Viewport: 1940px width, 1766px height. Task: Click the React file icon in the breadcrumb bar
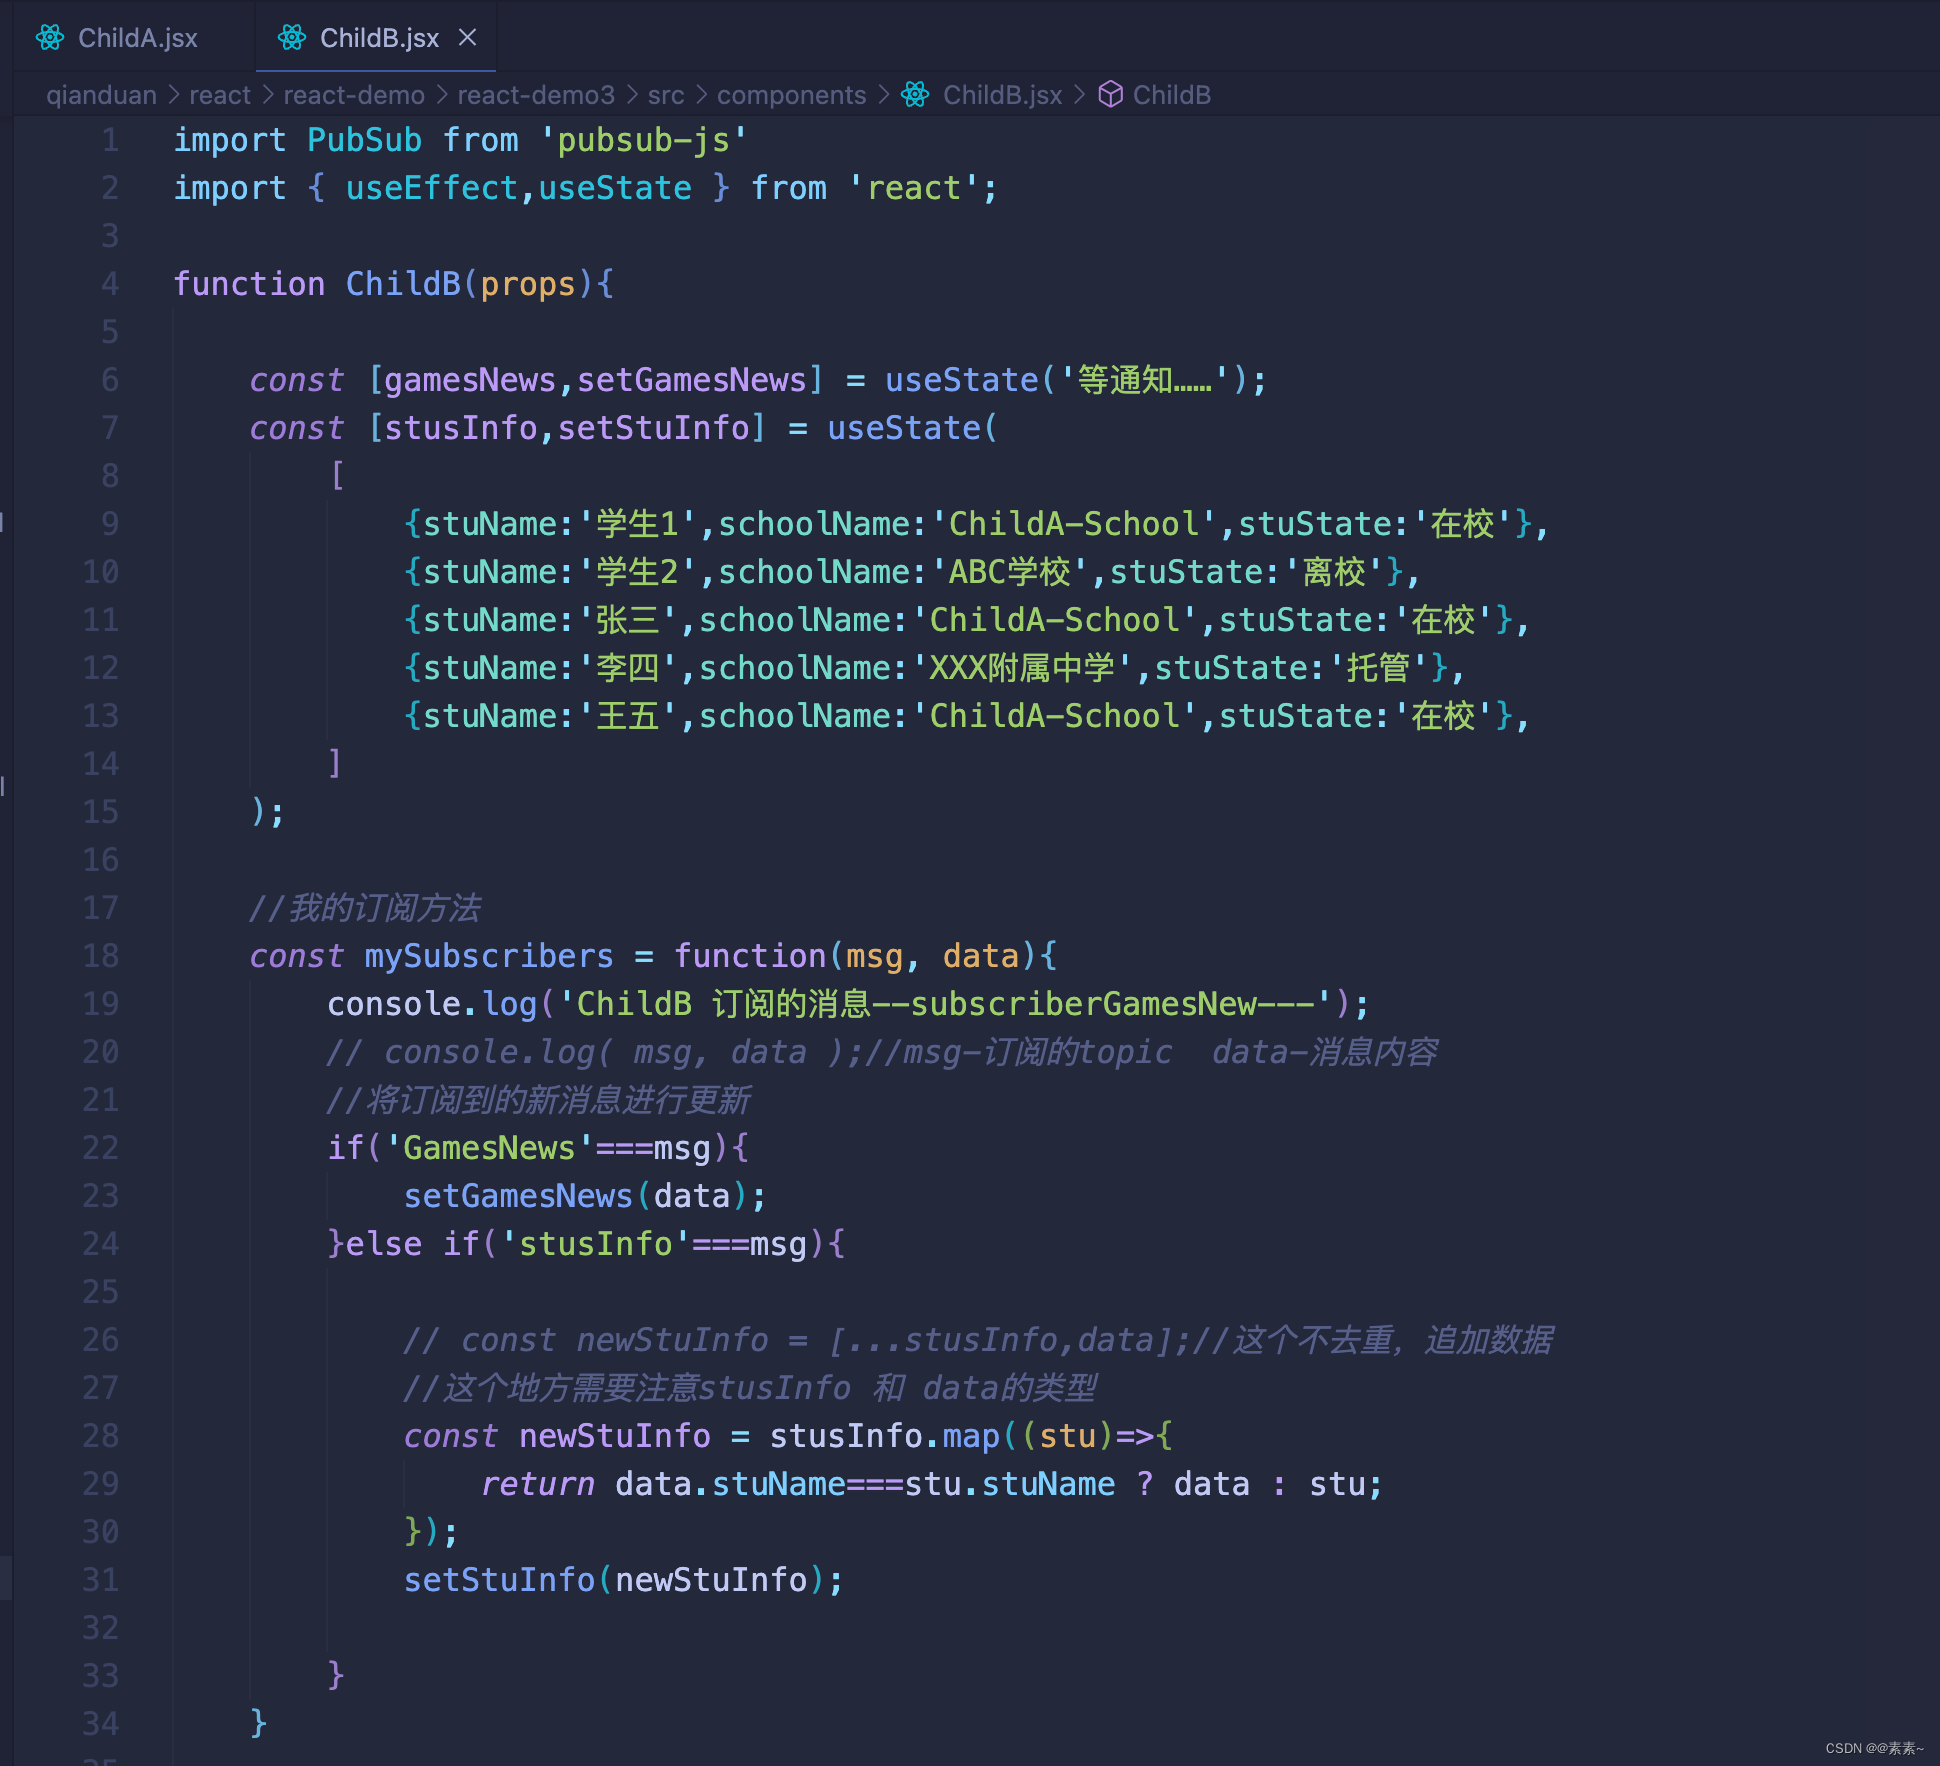tap(915, 95)
